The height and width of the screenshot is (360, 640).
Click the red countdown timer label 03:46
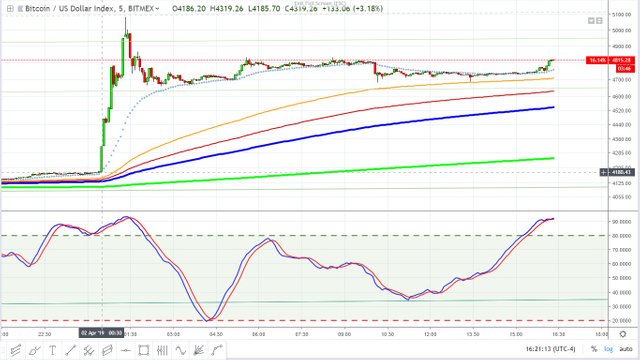pos(624,69)
